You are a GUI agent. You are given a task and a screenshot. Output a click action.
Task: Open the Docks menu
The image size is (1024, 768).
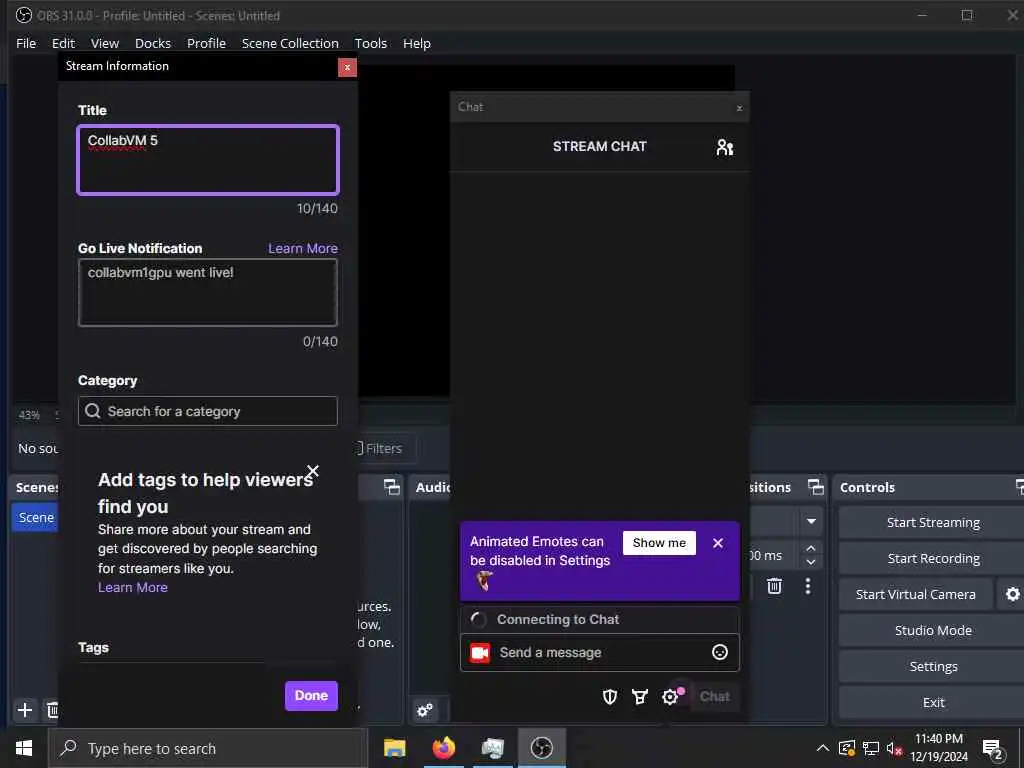(x=153, y=43)
